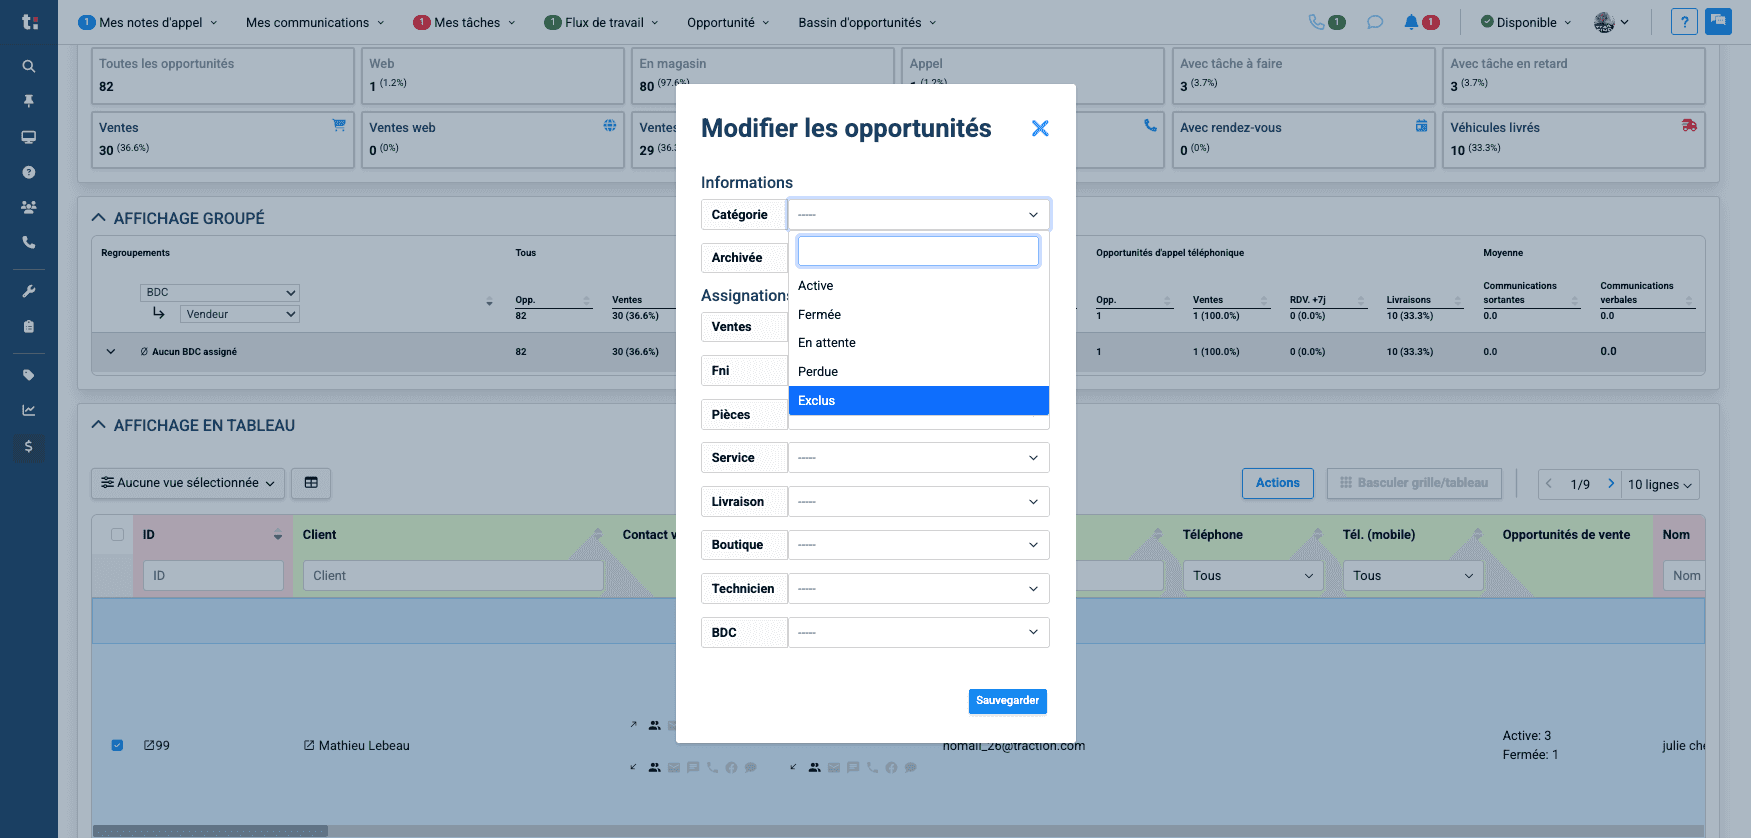The height and width of the screenshot is (838, 1751).
Task: Click the truck icon on Véhicules livrés card
Action: pos(1689,125)
